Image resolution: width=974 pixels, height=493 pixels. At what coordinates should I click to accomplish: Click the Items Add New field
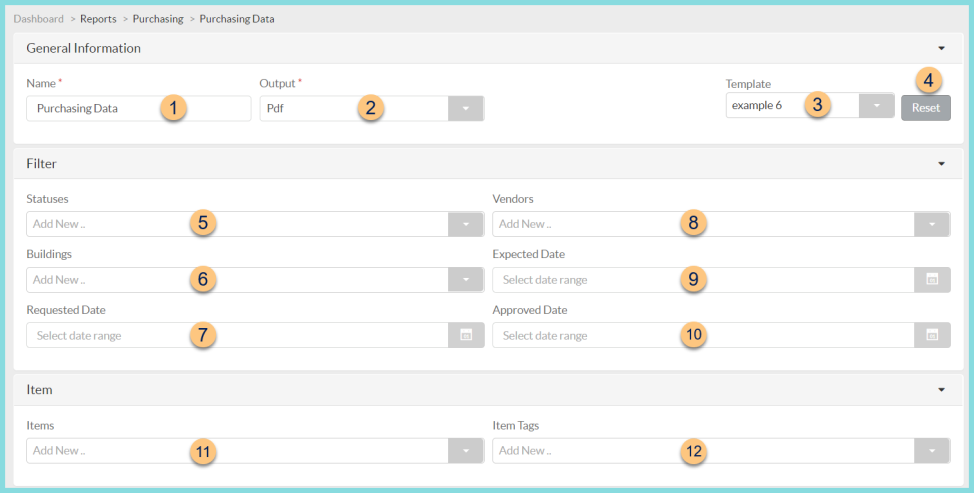point(237,451)
